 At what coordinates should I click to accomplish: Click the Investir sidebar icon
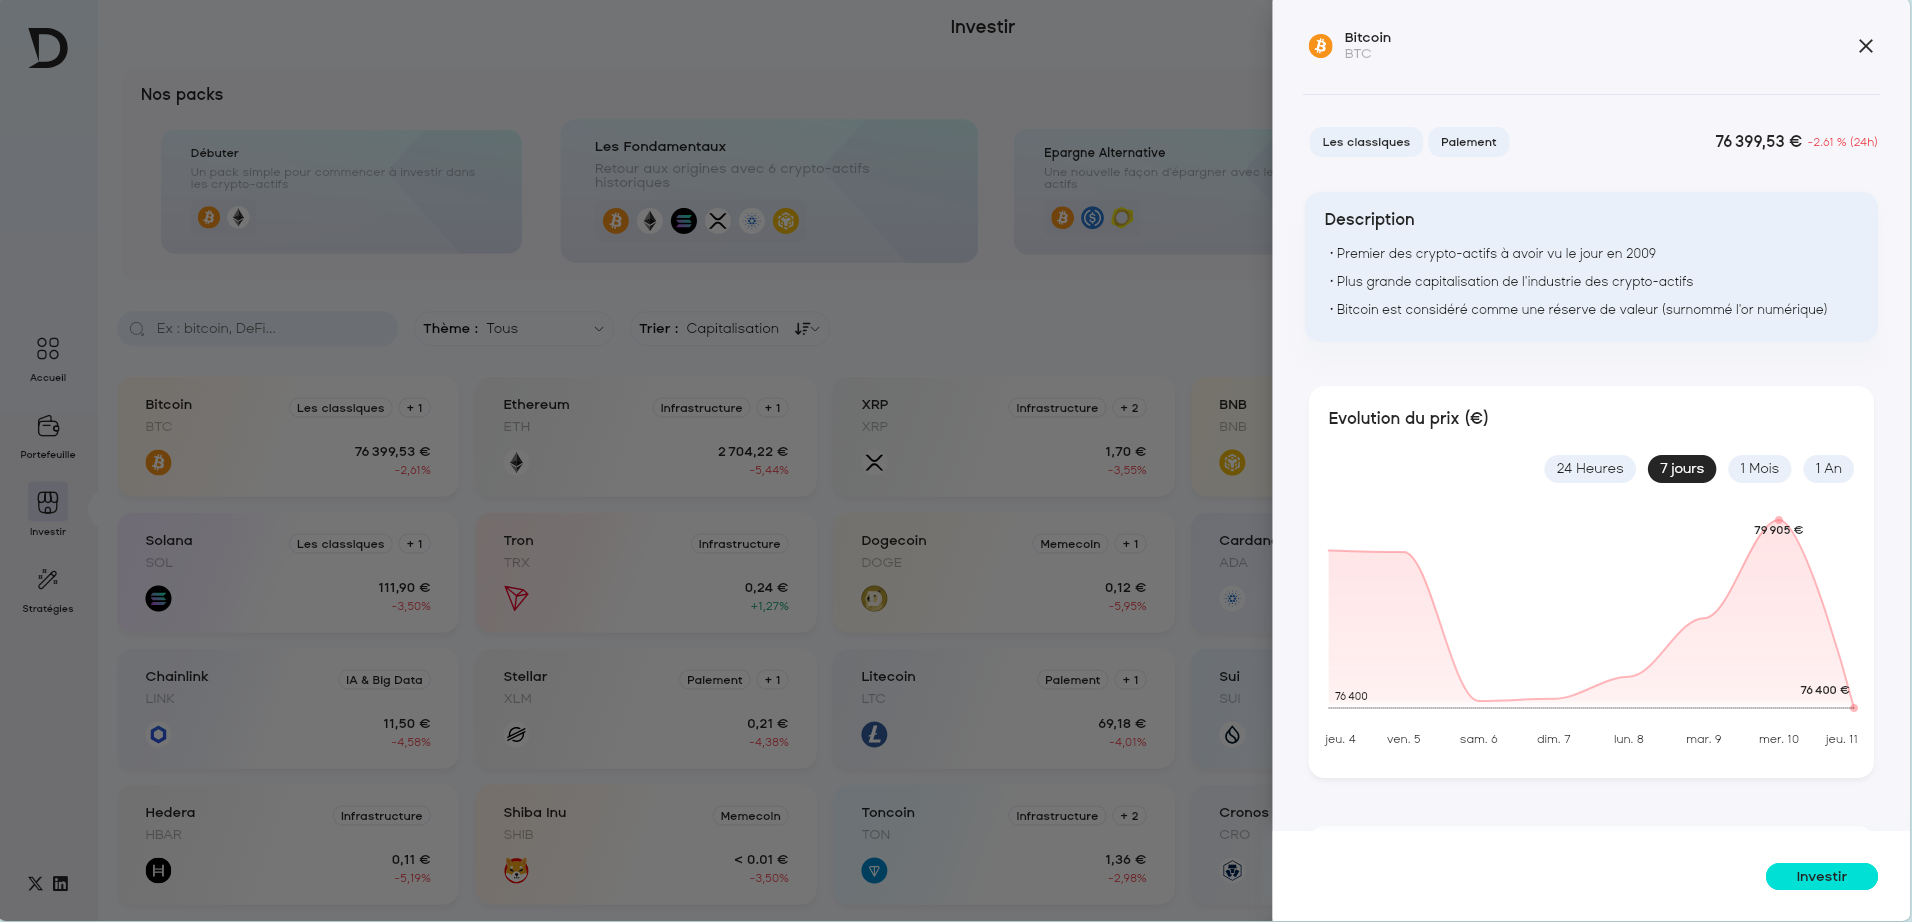pos(48,502)
